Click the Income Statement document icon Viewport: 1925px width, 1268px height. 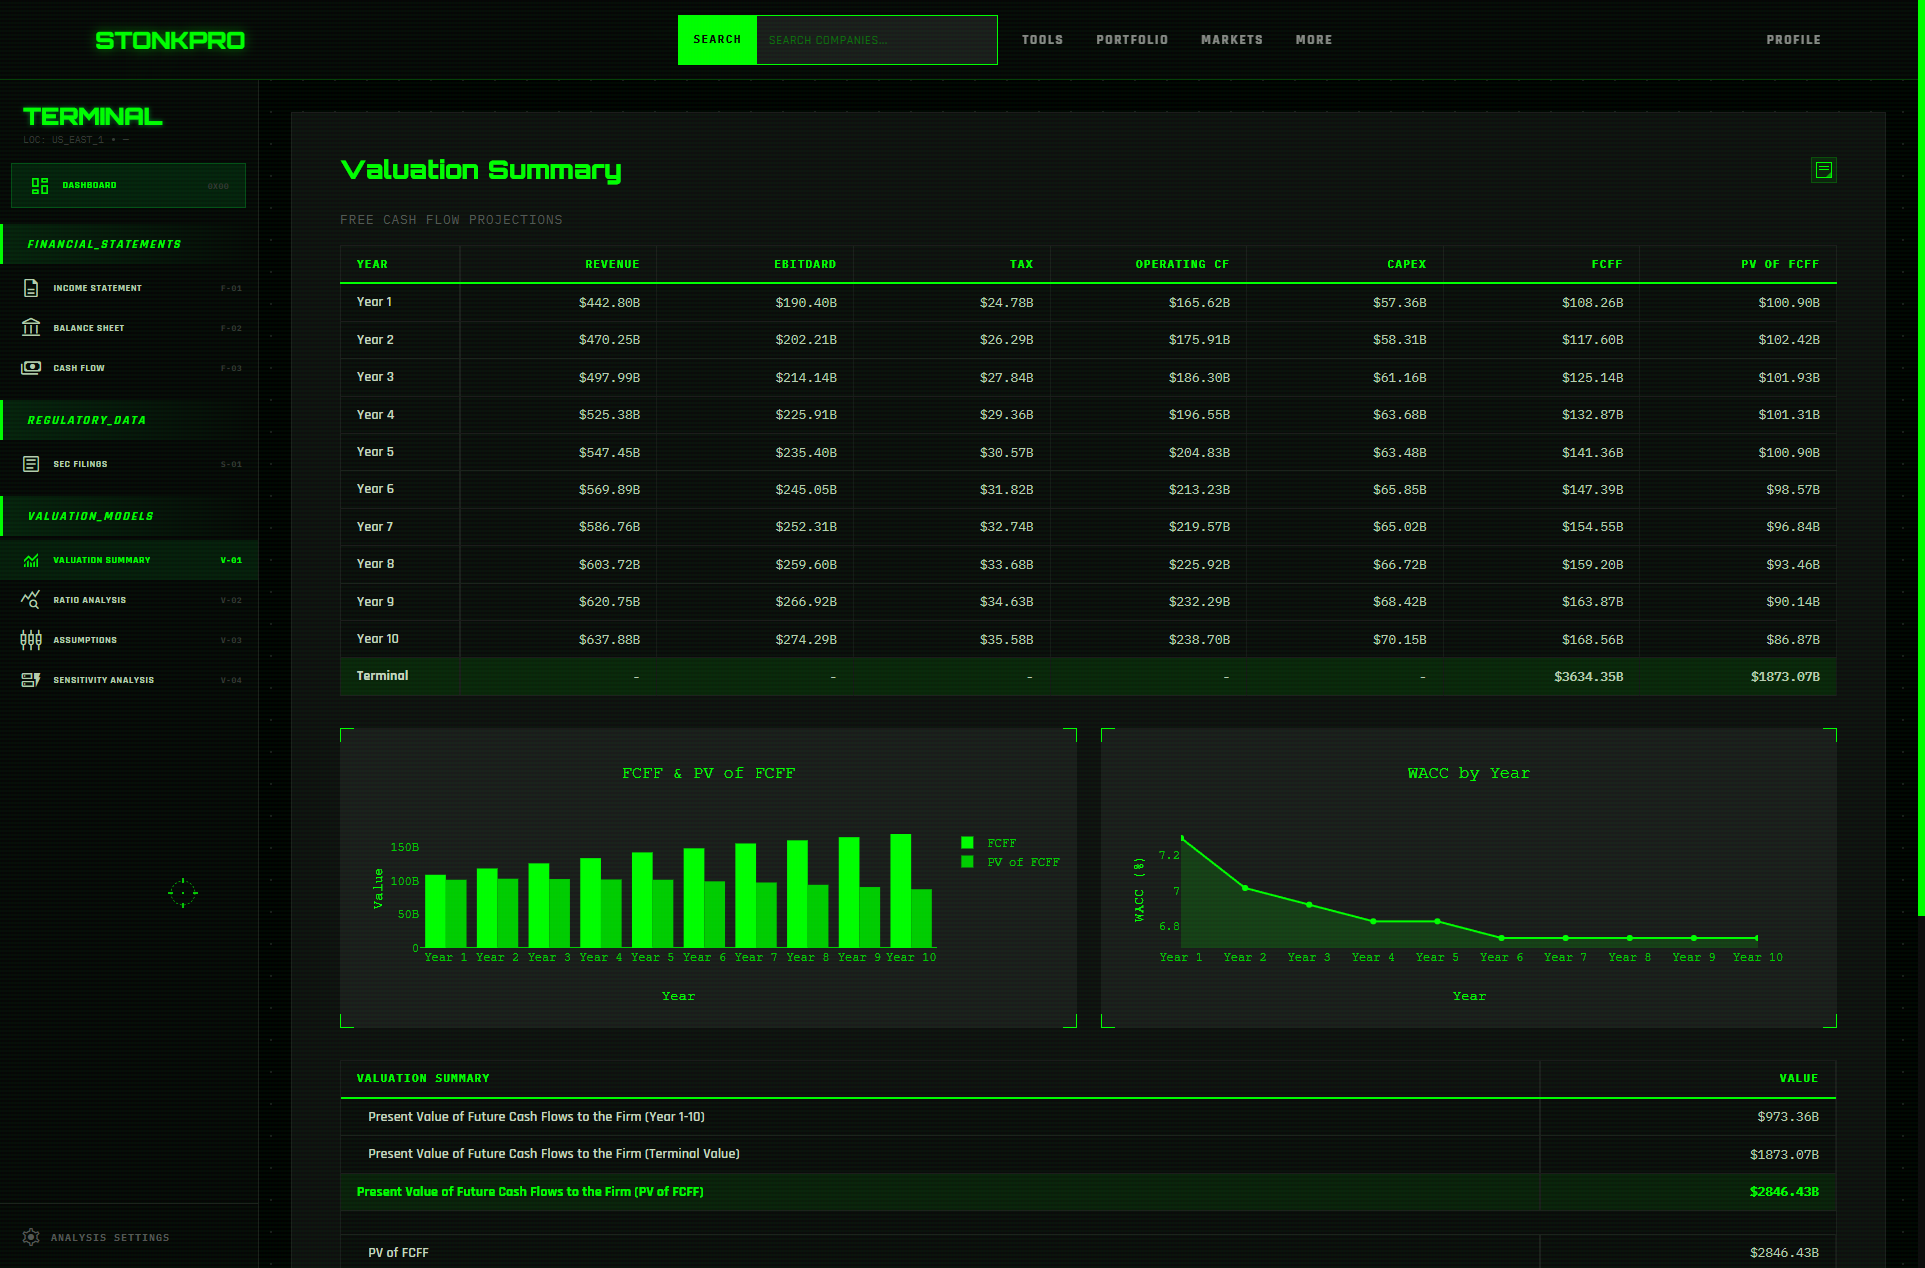tap(31, 288)
